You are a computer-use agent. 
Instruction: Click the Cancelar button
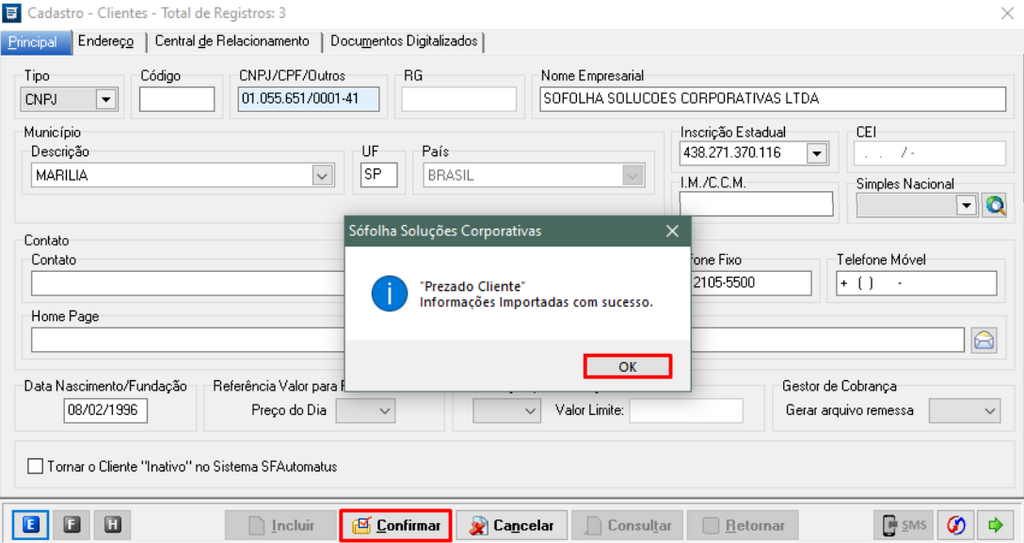coord(514,525)
